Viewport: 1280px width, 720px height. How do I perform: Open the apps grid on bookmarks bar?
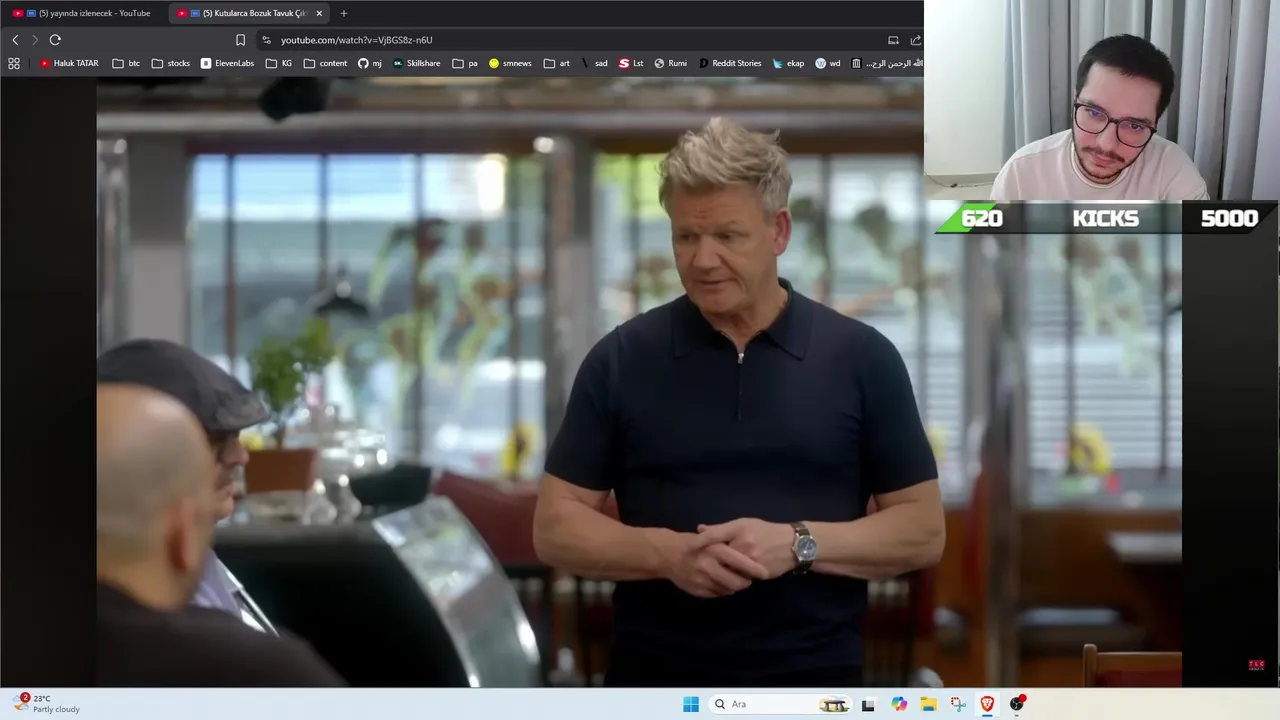pyautogui.click(x=14, y=63)
